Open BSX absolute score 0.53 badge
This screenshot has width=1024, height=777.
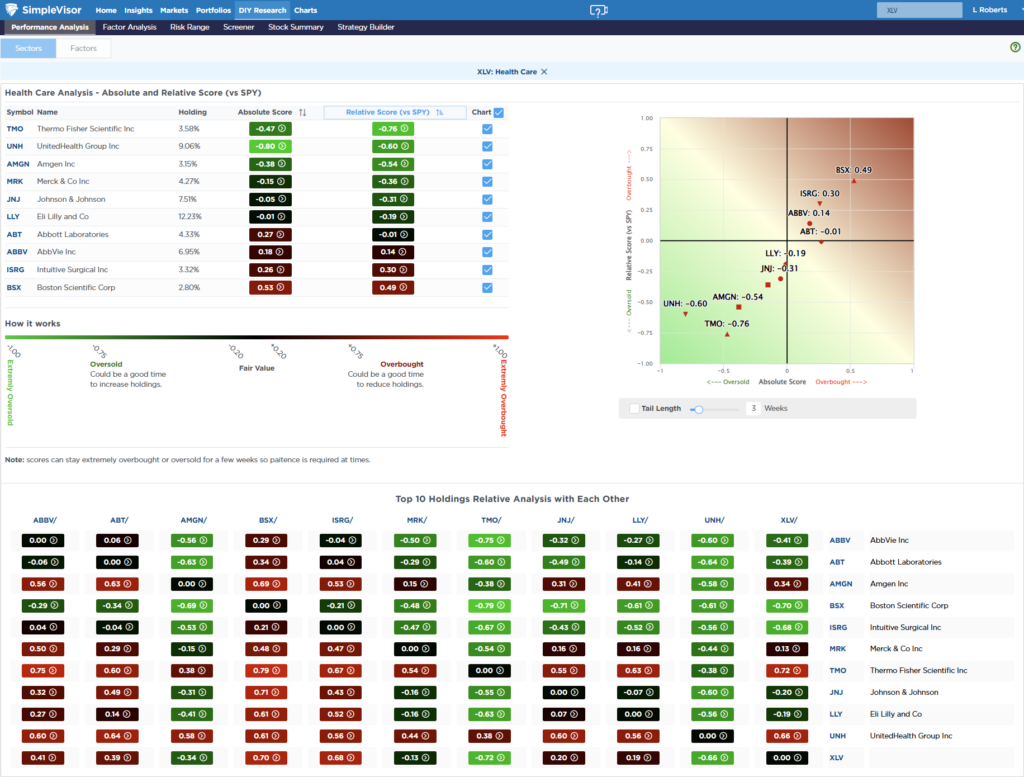coord(270,287)
